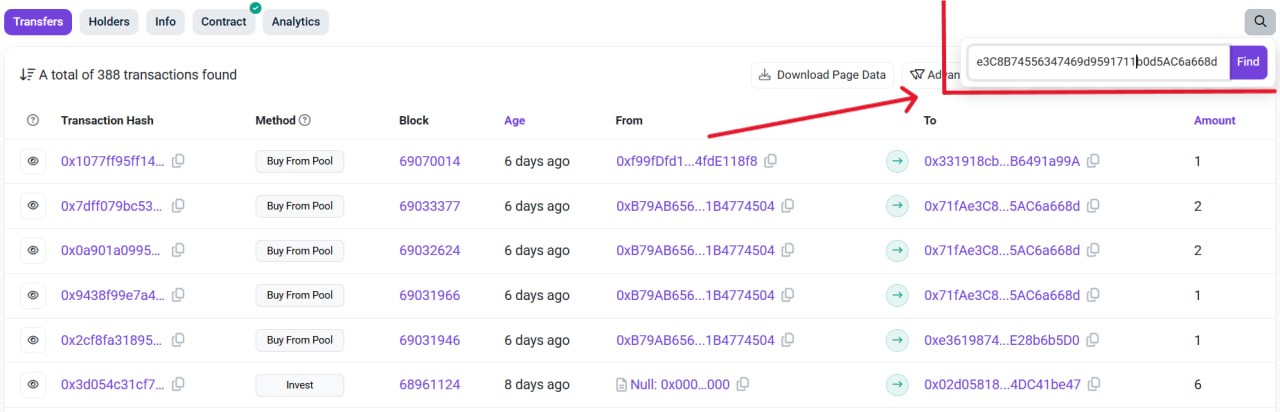Viewport: 1280px width, 412px height.
Task: Open the Null: 0x000...000 address link
Action: (x=680, y=384)
